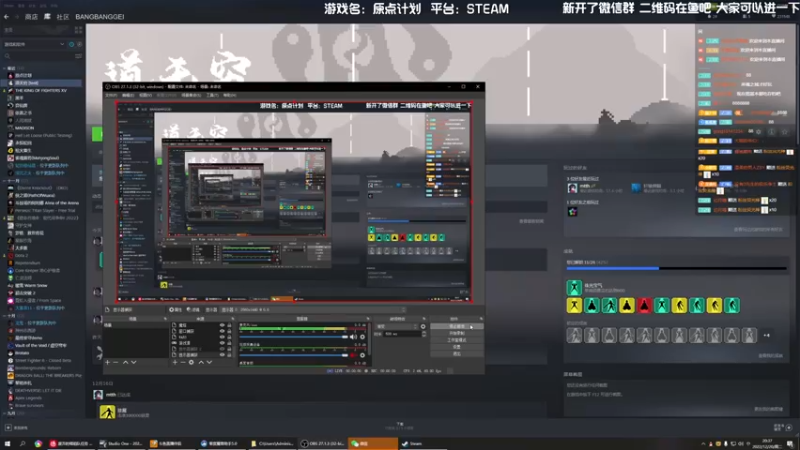Move source up in OBS sources panel

201,362
